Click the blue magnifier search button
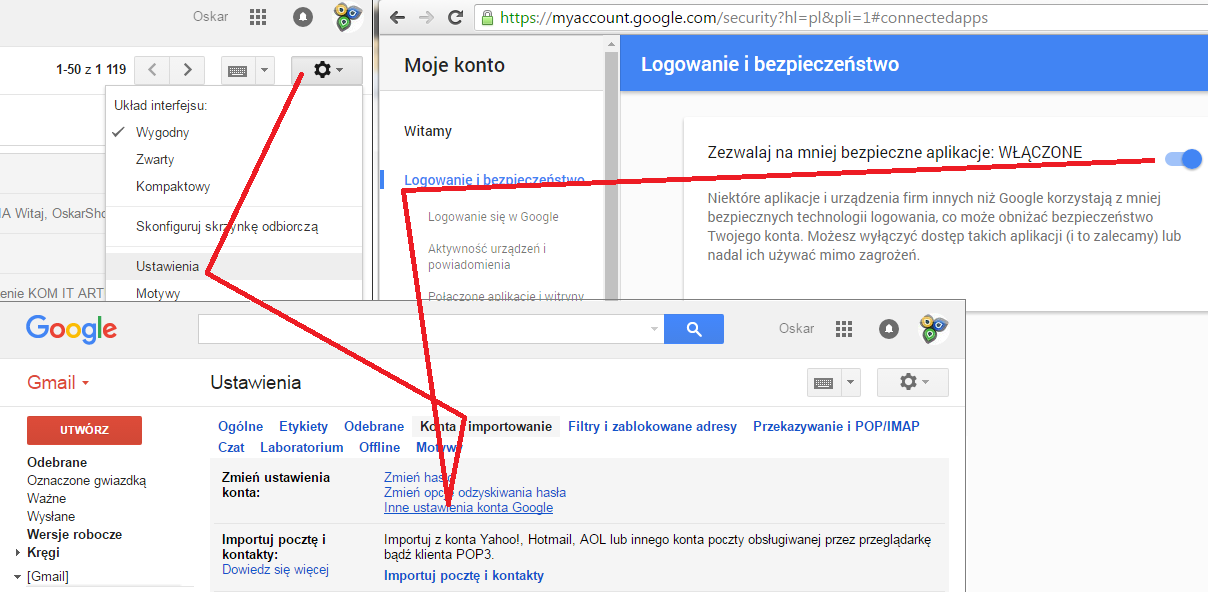Screen dimensions: 1208x592 coord(694,328)
